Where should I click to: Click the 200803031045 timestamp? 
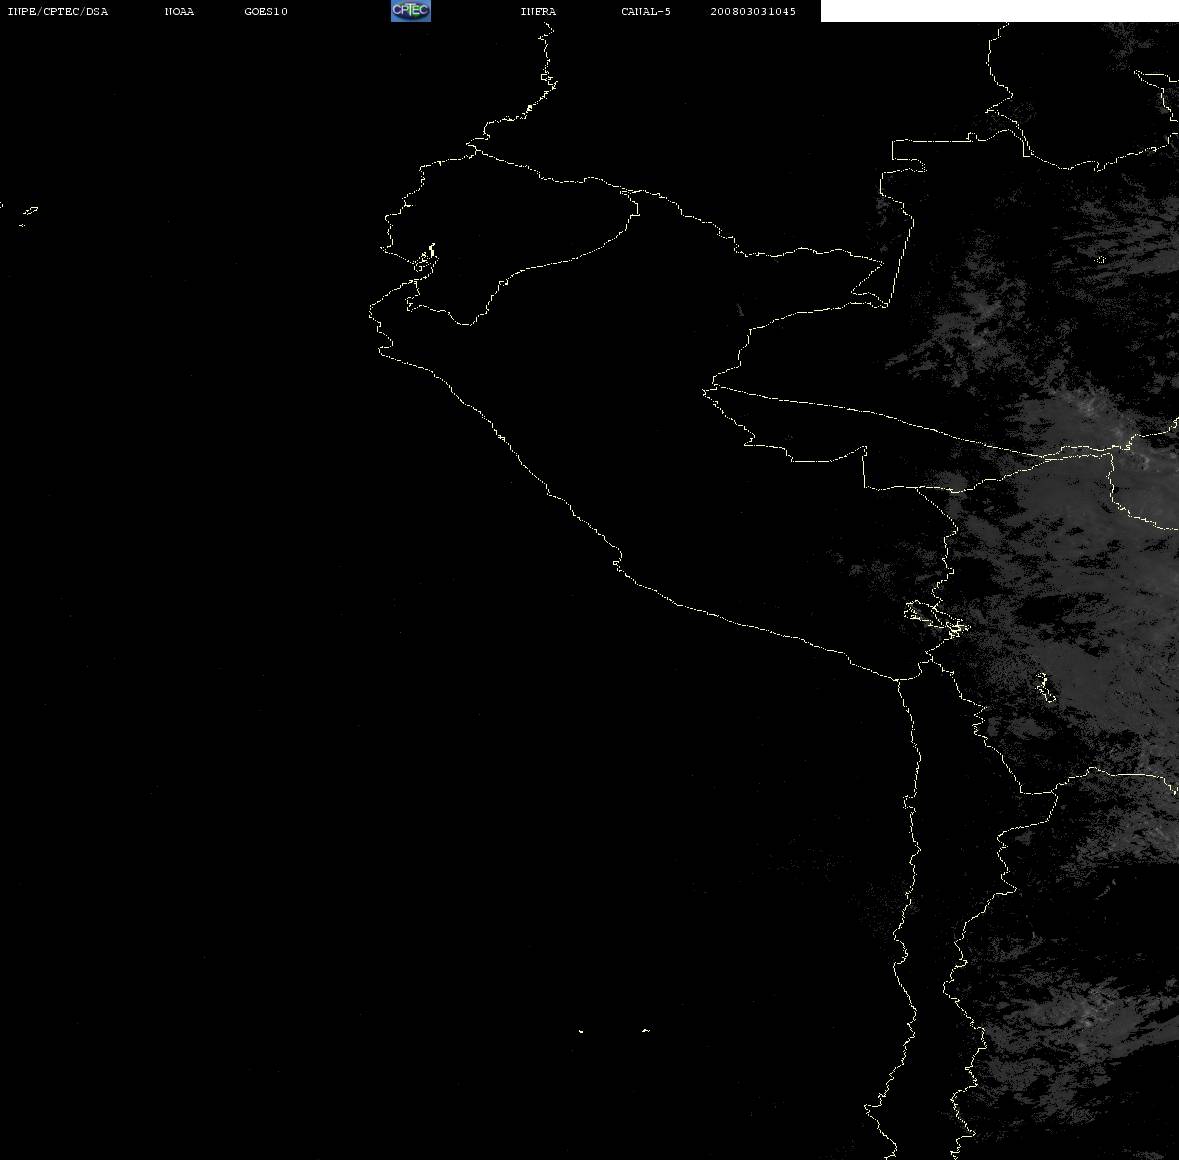753,11
